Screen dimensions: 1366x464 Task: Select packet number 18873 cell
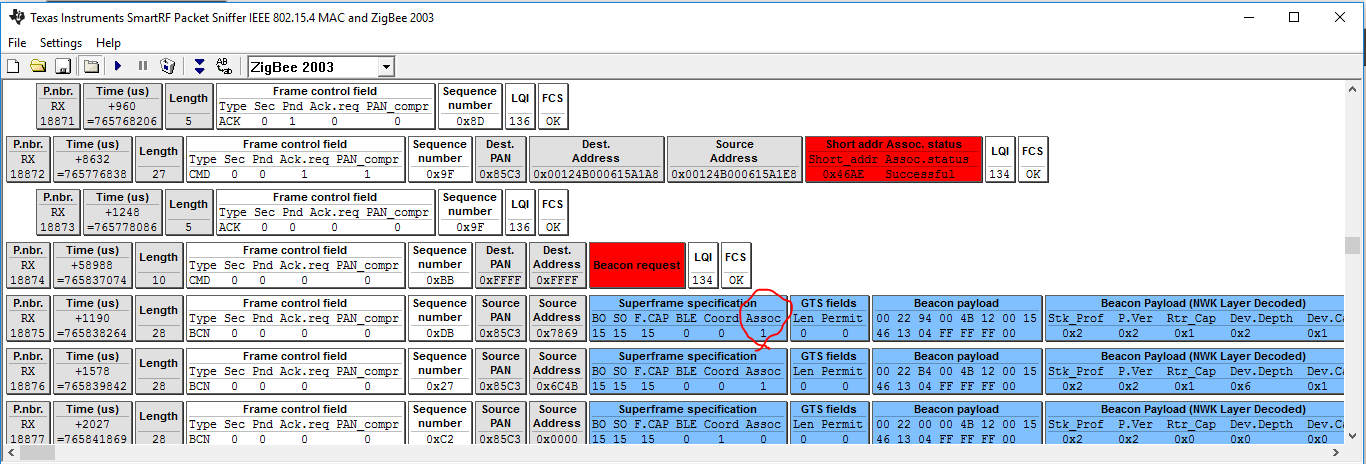click(x=58, y=212)
